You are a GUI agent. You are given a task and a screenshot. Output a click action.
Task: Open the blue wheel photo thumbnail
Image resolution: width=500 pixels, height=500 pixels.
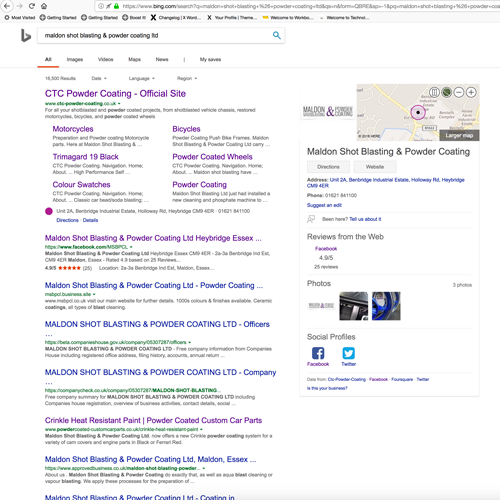[386, 306]
